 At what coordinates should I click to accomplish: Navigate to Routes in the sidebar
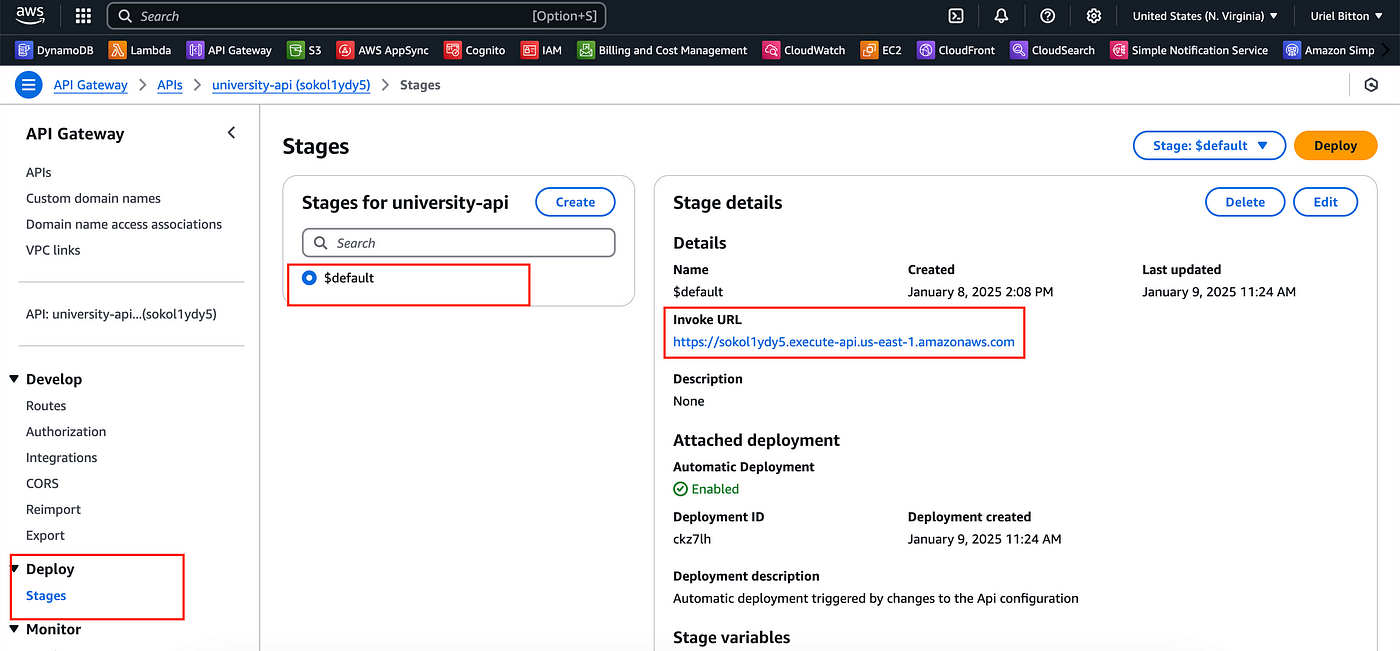coord(46,405)
